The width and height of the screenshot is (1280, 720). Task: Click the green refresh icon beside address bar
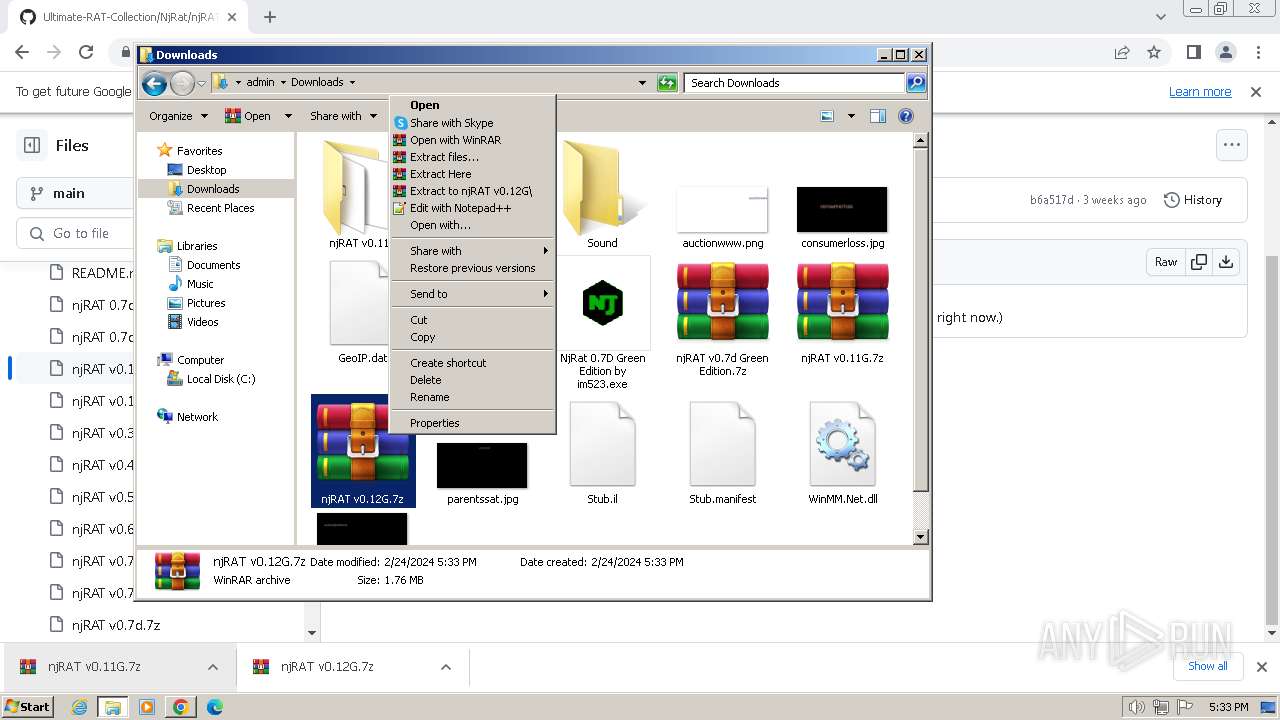coord(667,83)
